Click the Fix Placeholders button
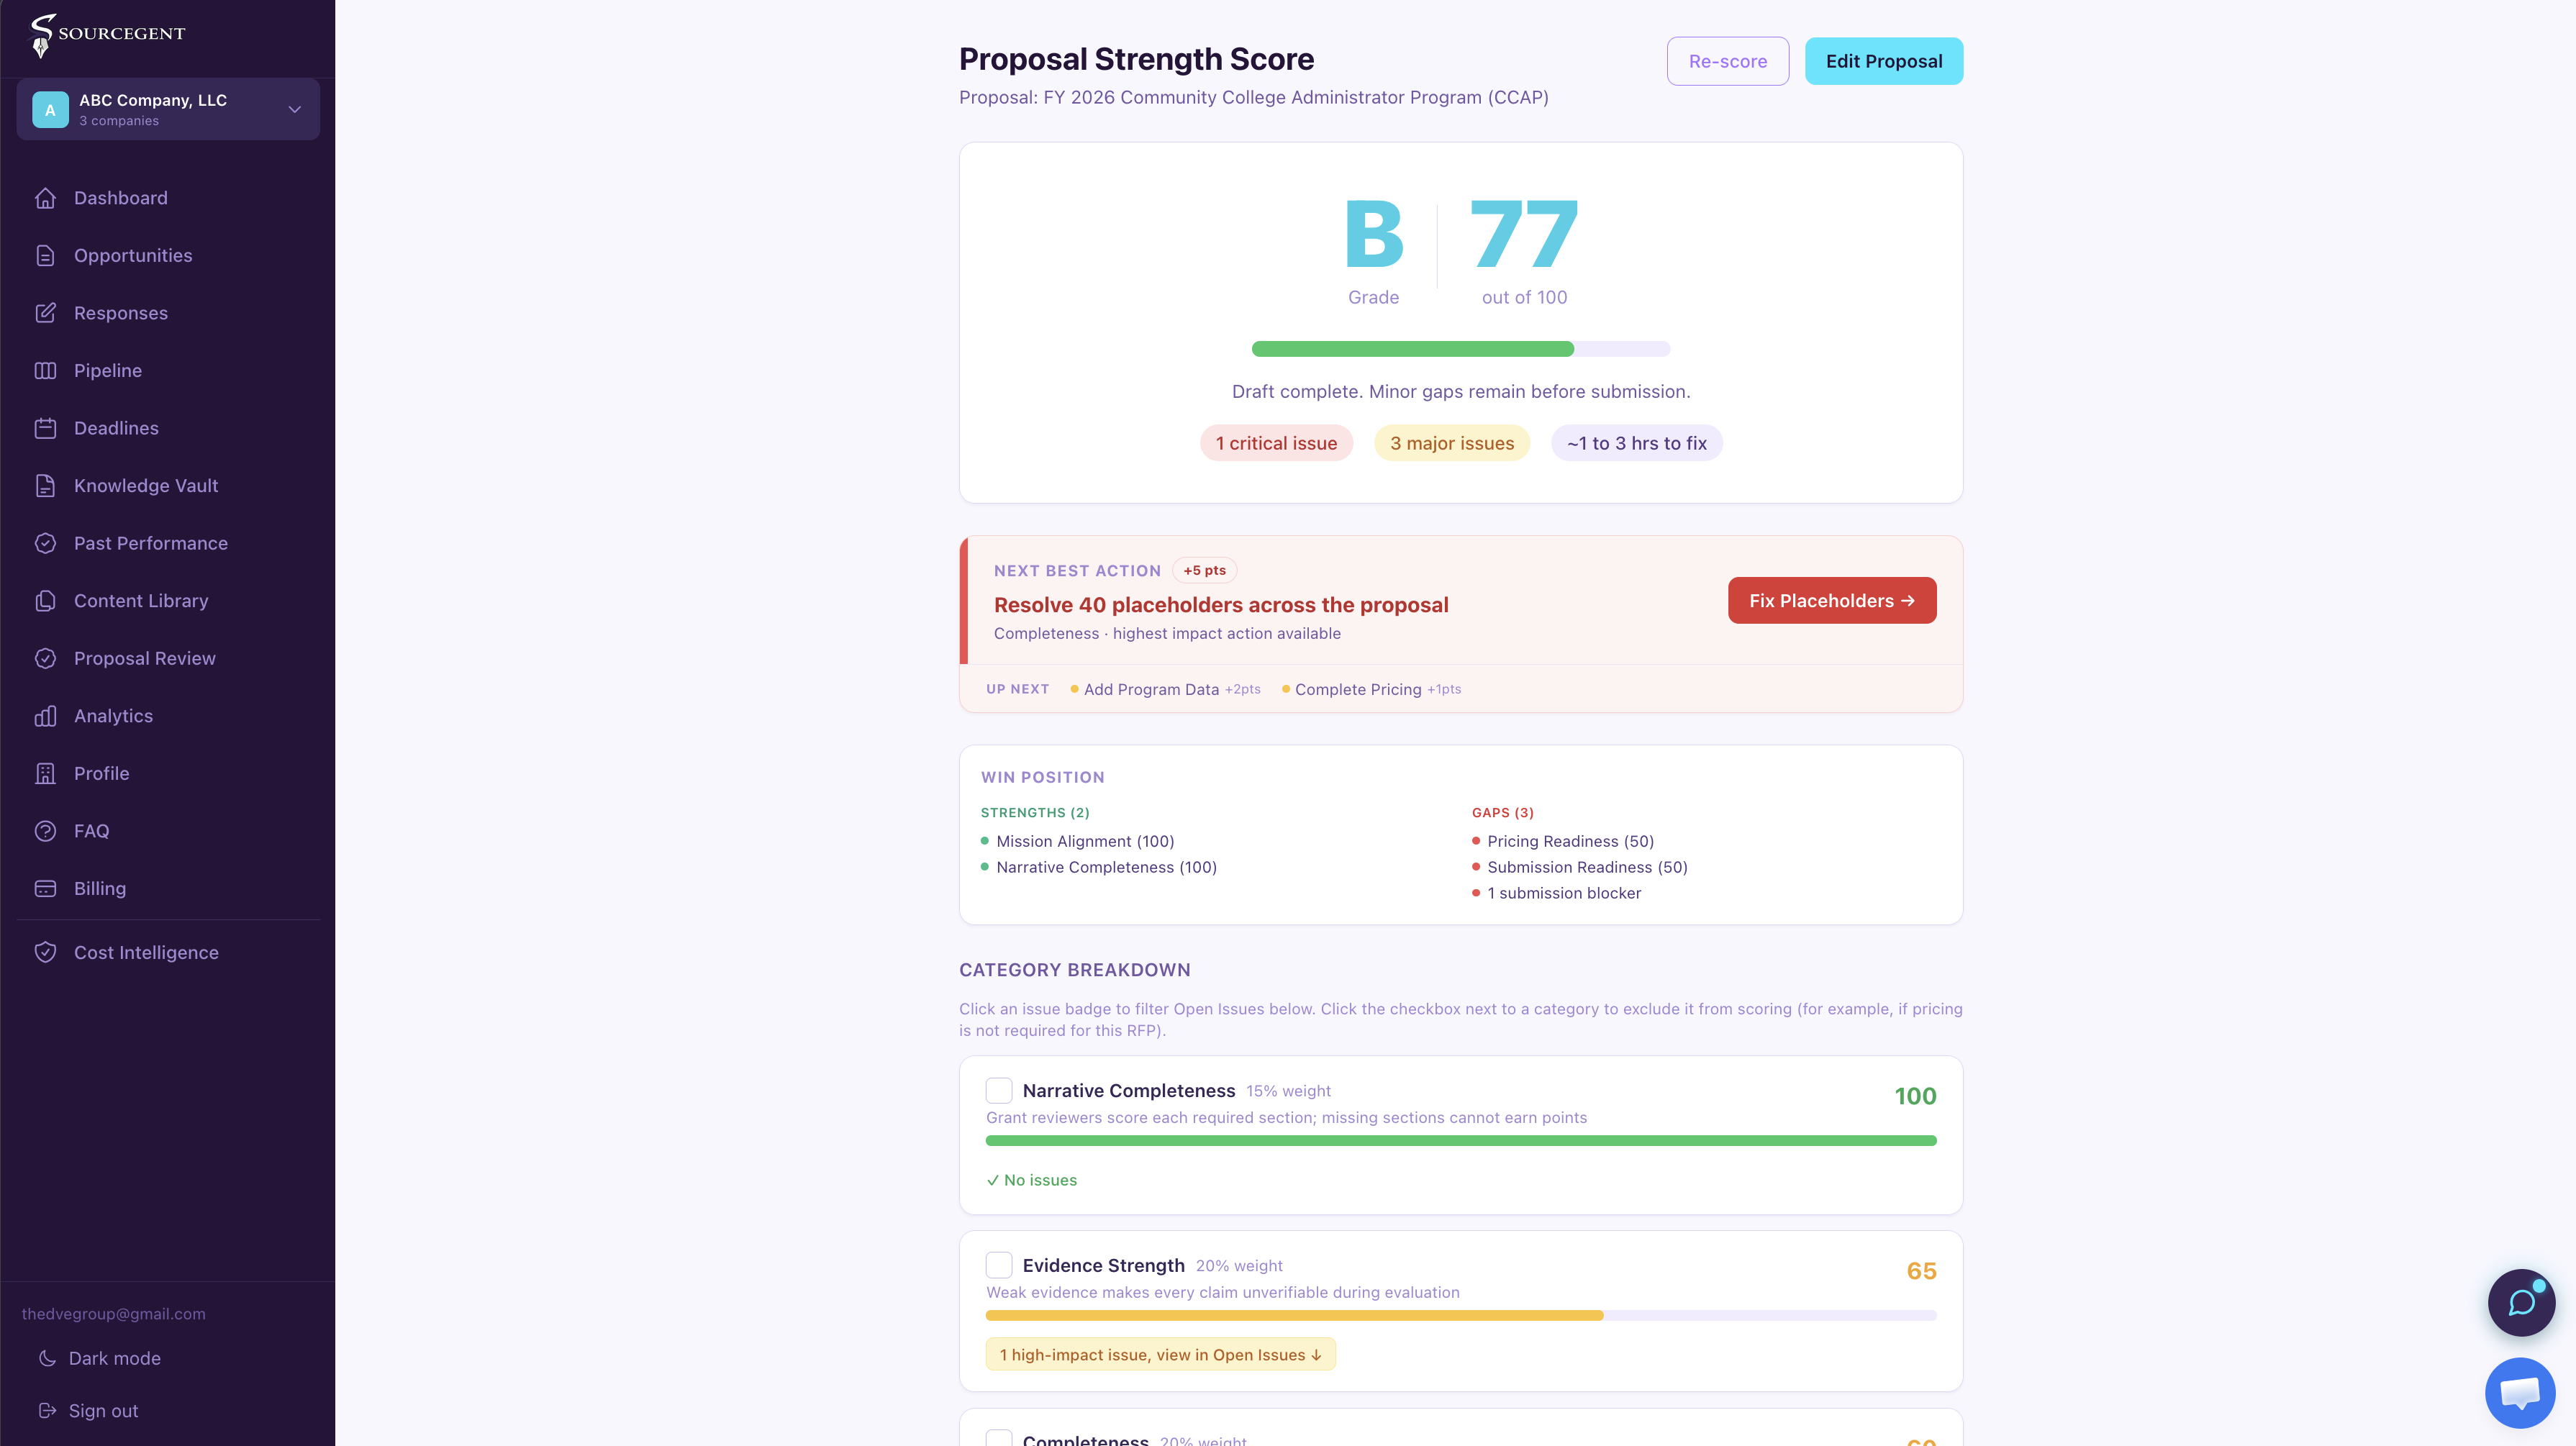The height and width of the screenshot is (1446, 2576). pos(1831,600)
